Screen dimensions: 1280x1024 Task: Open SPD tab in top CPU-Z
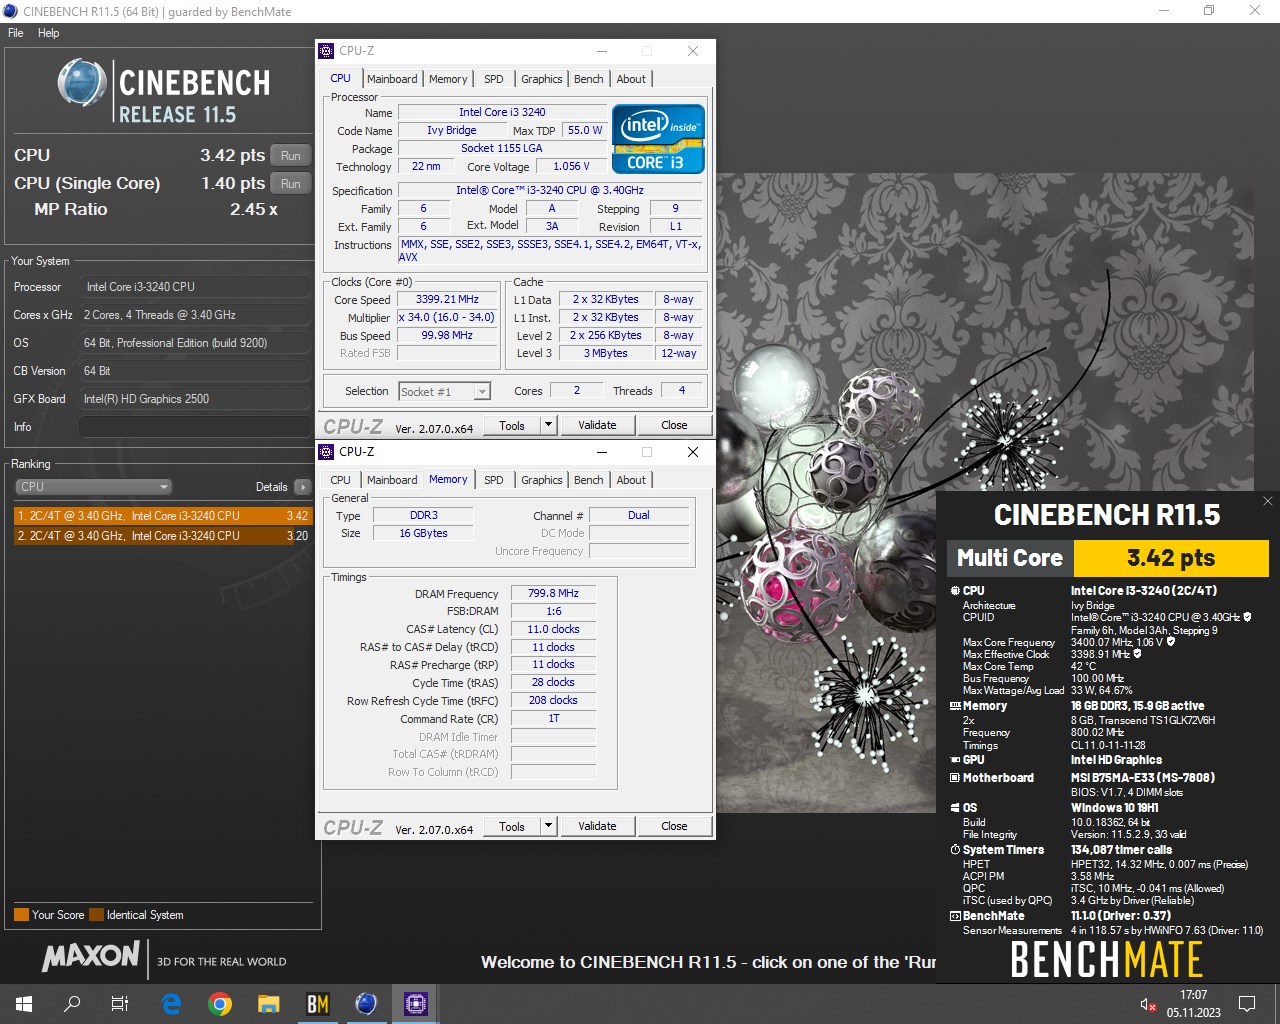494,79
